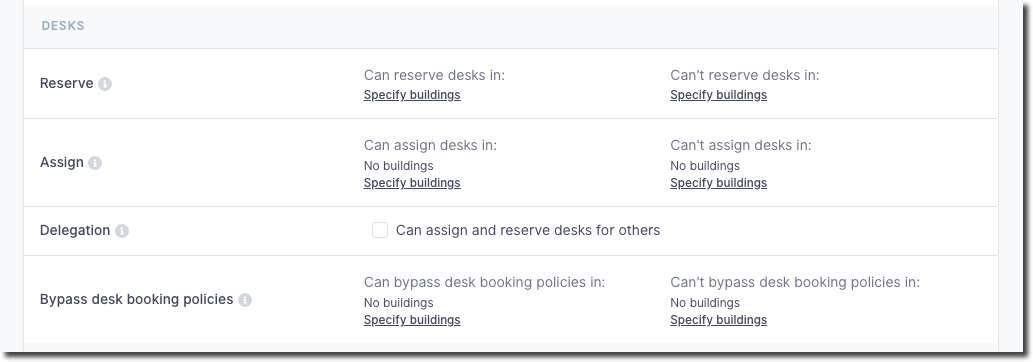This screenshot has height=362, width=1033.
Task: Click Specify buildings under 'Can't assign desks in'
Action: click(718, 183)
